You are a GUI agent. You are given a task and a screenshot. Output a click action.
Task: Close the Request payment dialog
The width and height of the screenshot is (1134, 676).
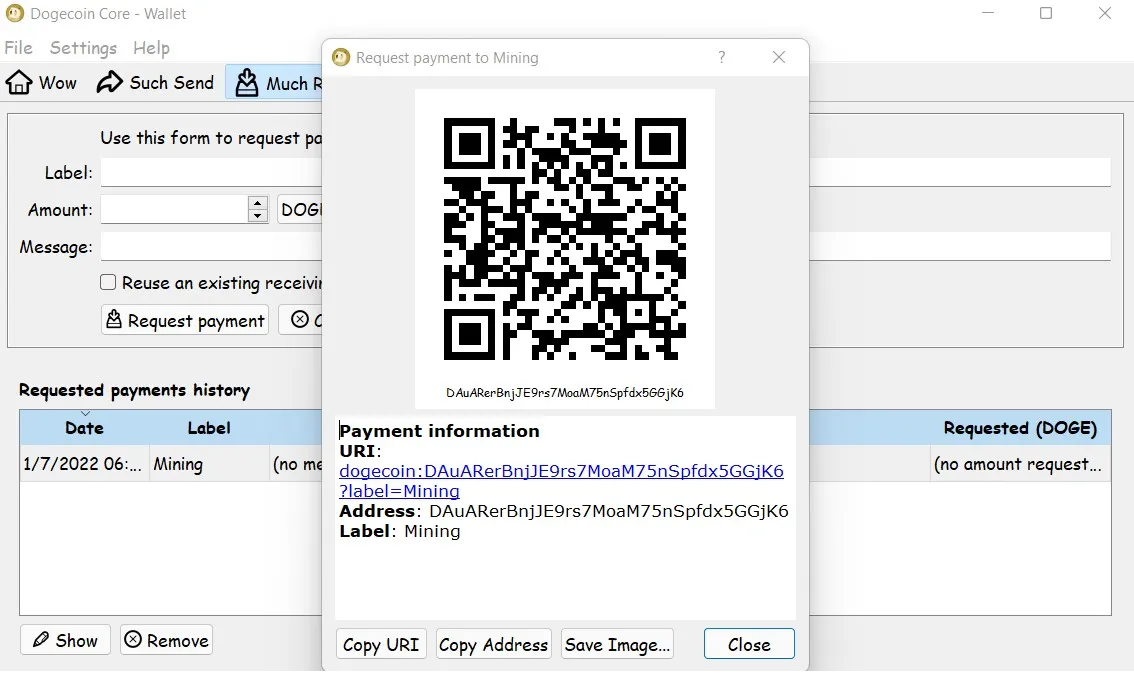[748, 643]
